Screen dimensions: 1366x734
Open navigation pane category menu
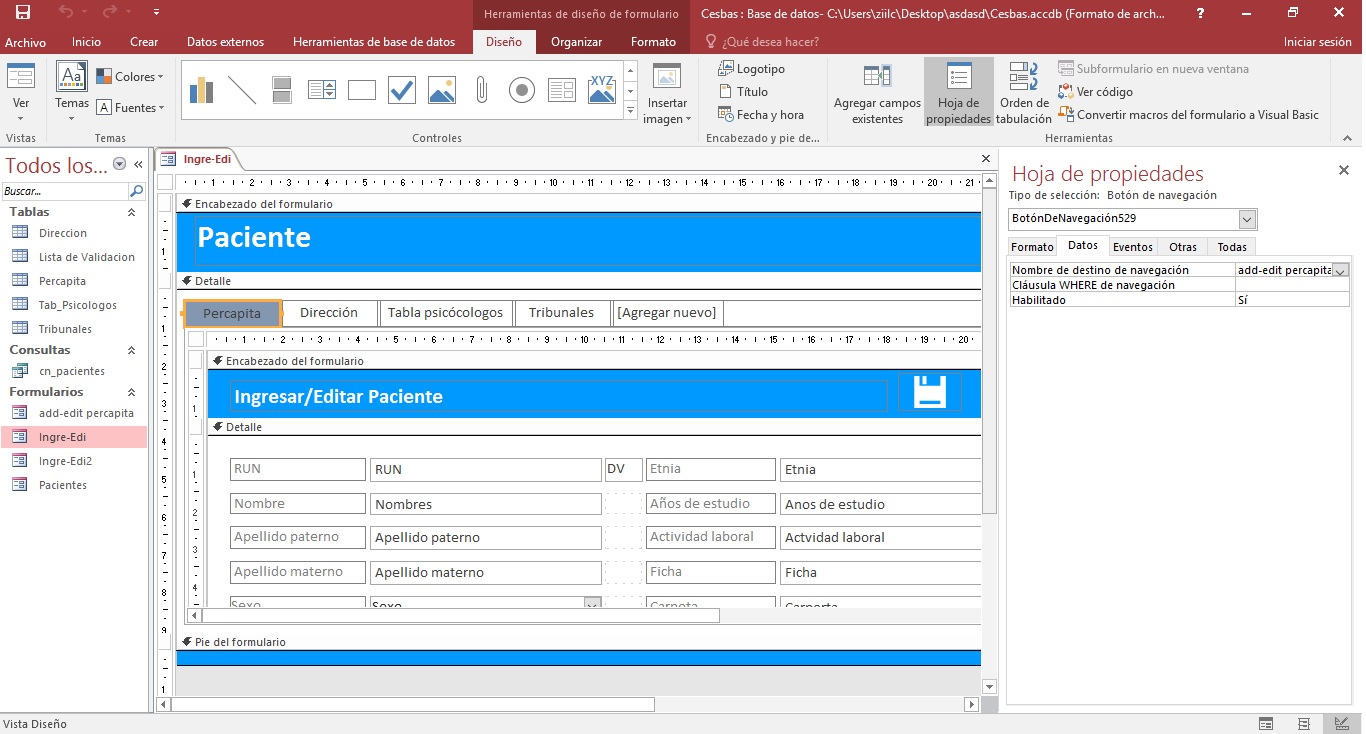click(x=120, y=164)
